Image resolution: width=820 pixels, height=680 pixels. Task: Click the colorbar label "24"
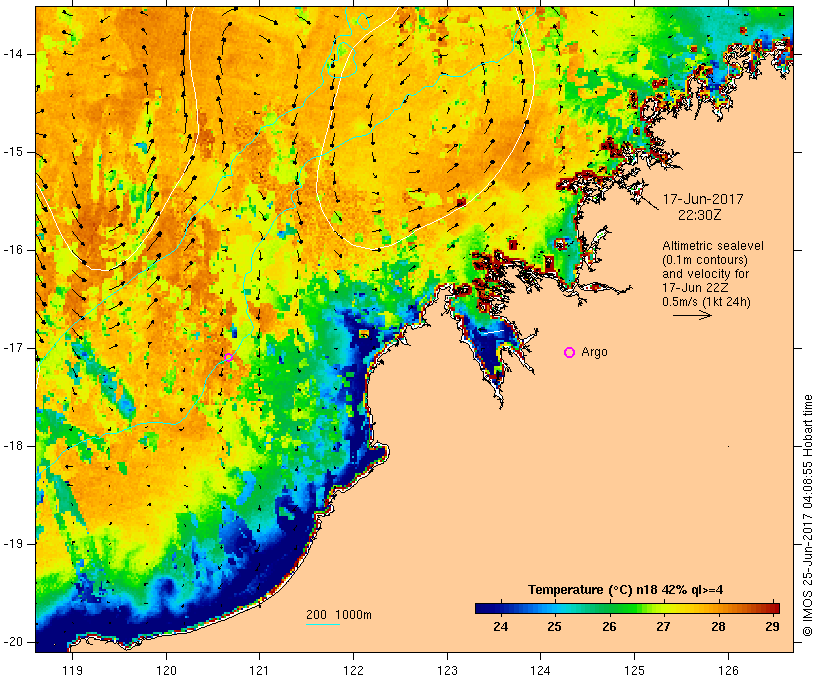coord(500,626)
